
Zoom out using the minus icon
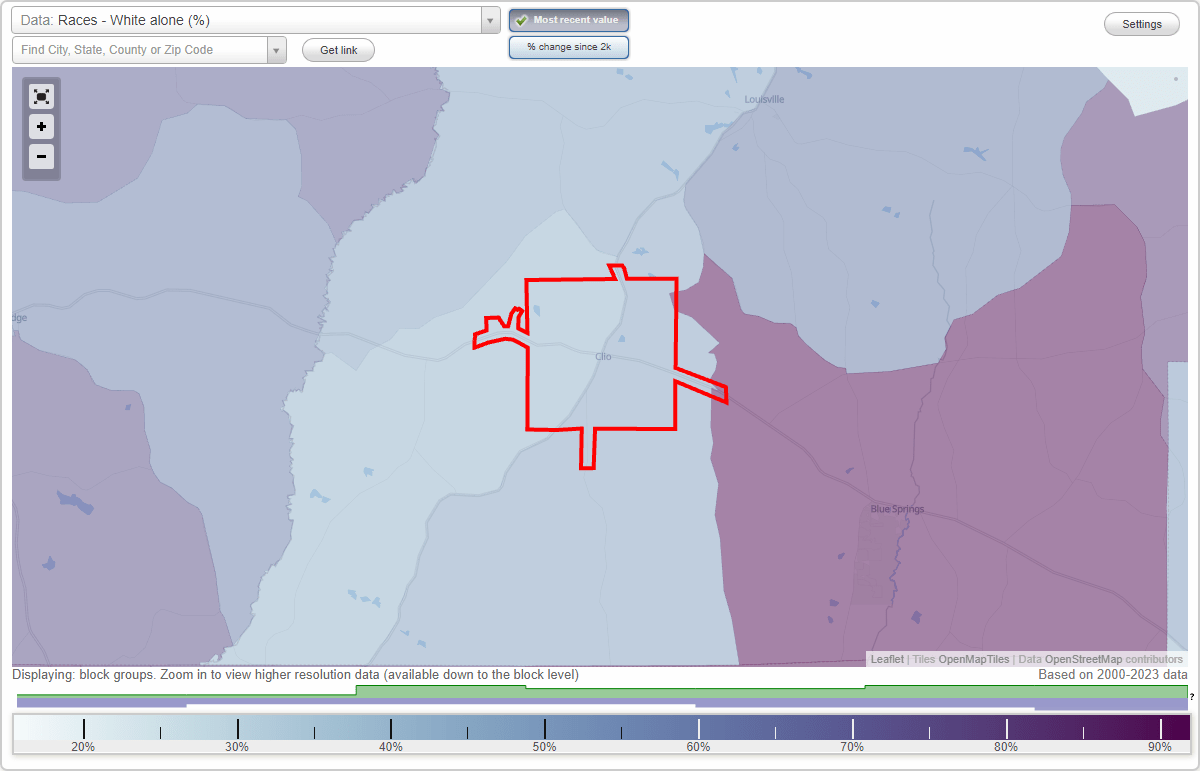[41, 157]
